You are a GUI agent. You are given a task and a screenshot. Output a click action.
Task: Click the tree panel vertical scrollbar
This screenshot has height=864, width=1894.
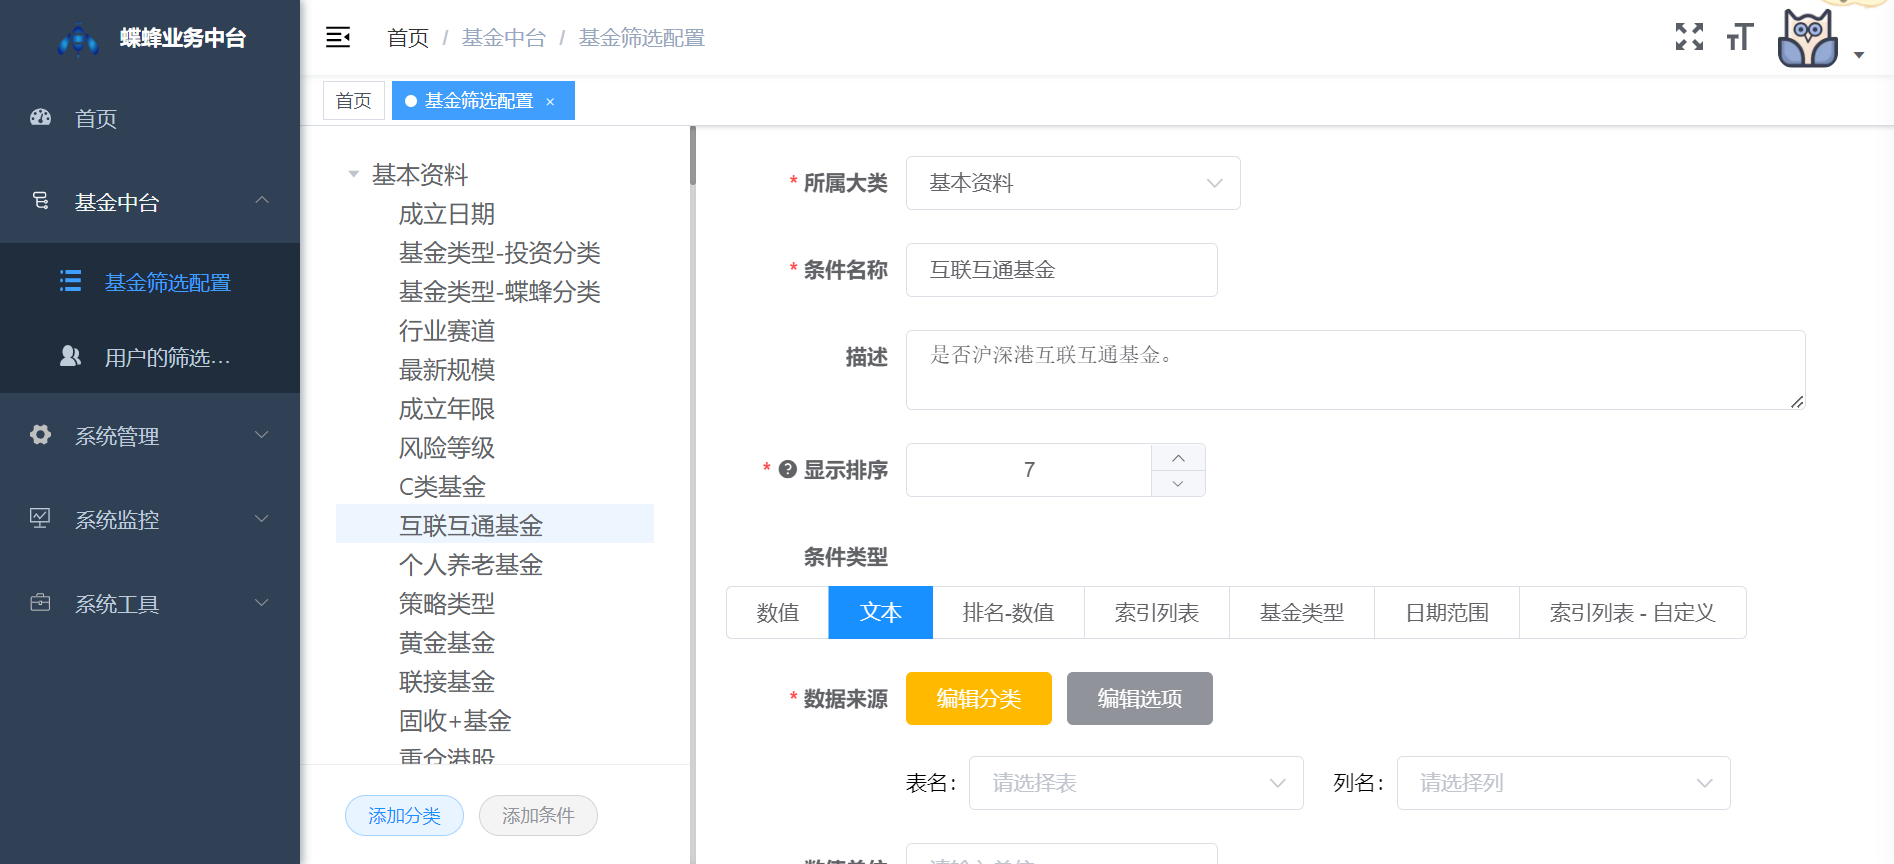click(692, 156)
